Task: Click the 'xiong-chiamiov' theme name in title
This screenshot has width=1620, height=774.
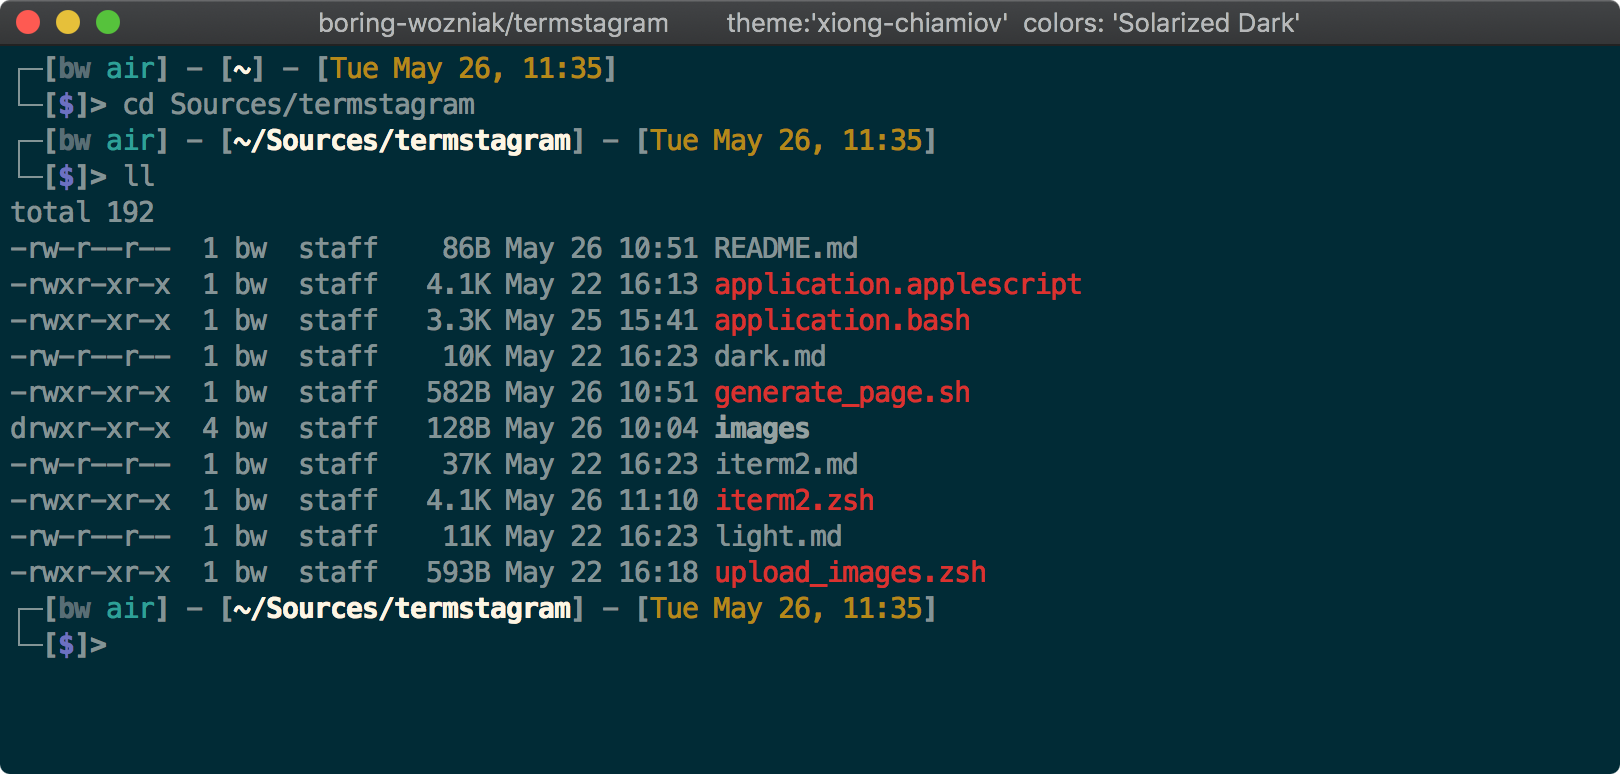Action: click(x=866, y=23)
